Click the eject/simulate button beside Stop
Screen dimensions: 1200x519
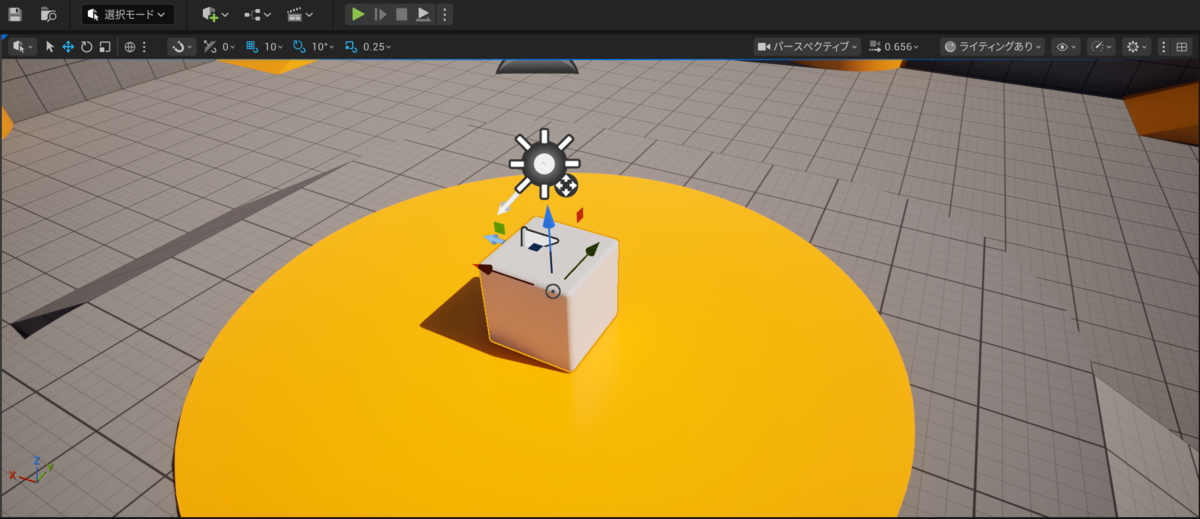423,14
